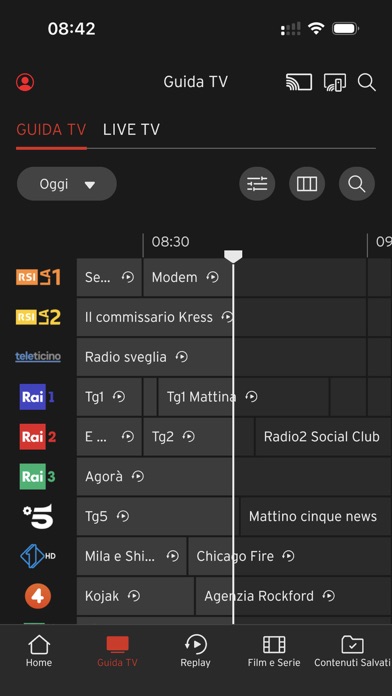Tap the replay icon next to Agorà

(138, 476)
